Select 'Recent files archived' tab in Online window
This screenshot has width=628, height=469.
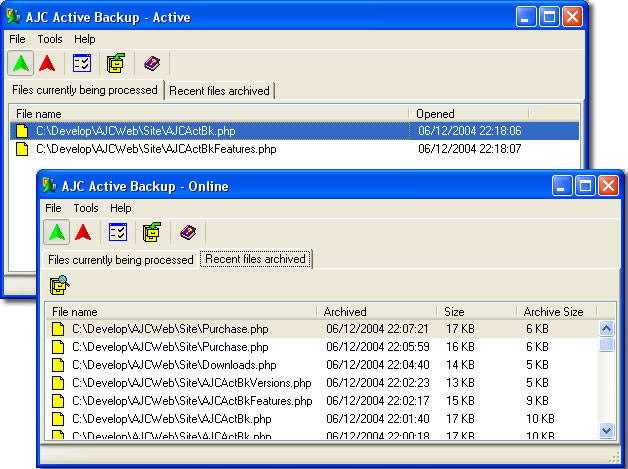coord(256,259)
